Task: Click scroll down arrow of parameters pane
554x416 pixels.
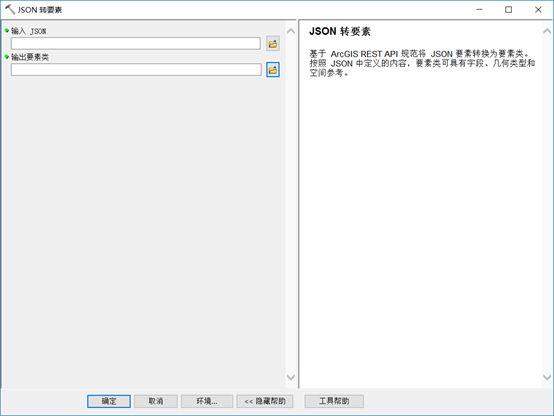Action: point(291,377)
